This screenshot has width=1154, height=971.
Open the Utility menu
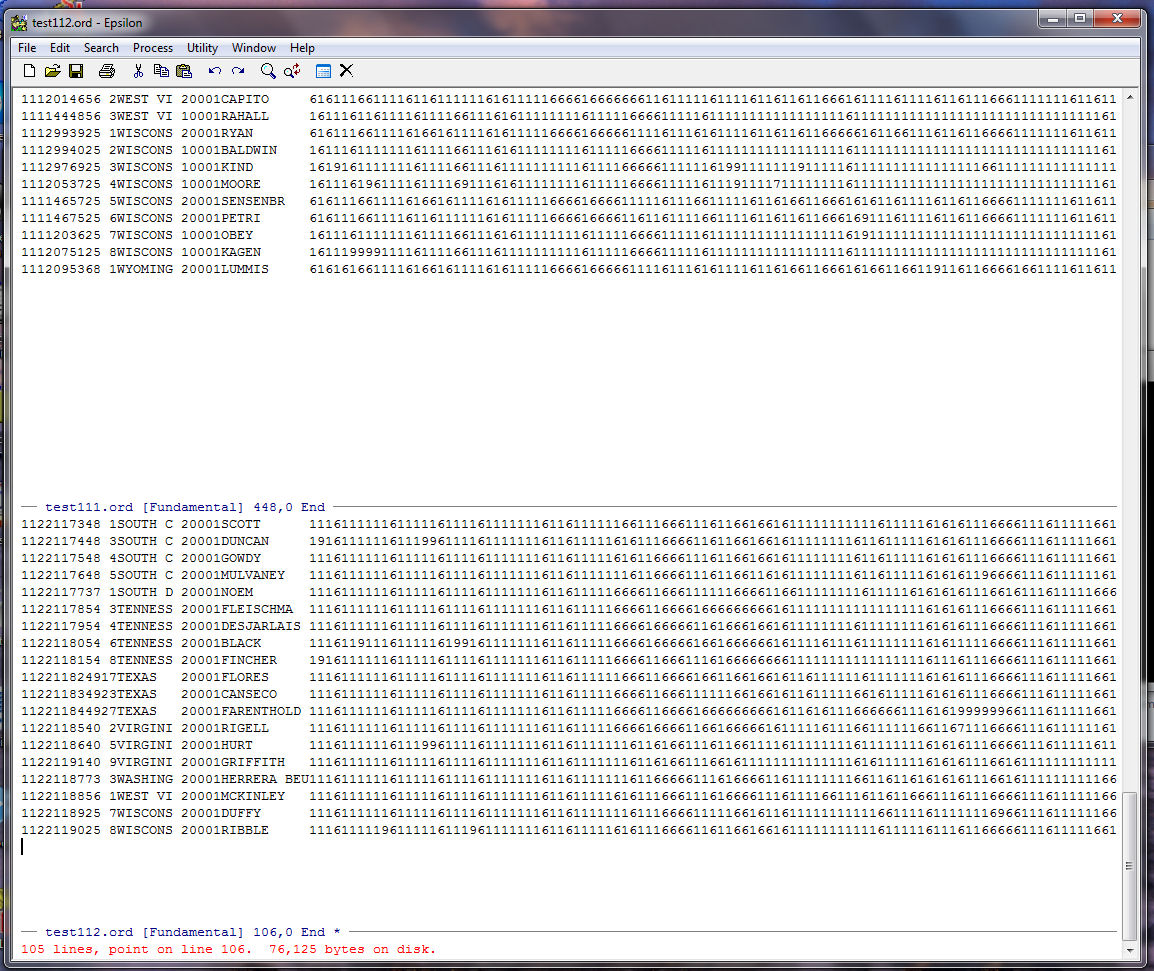coord(202,48)
